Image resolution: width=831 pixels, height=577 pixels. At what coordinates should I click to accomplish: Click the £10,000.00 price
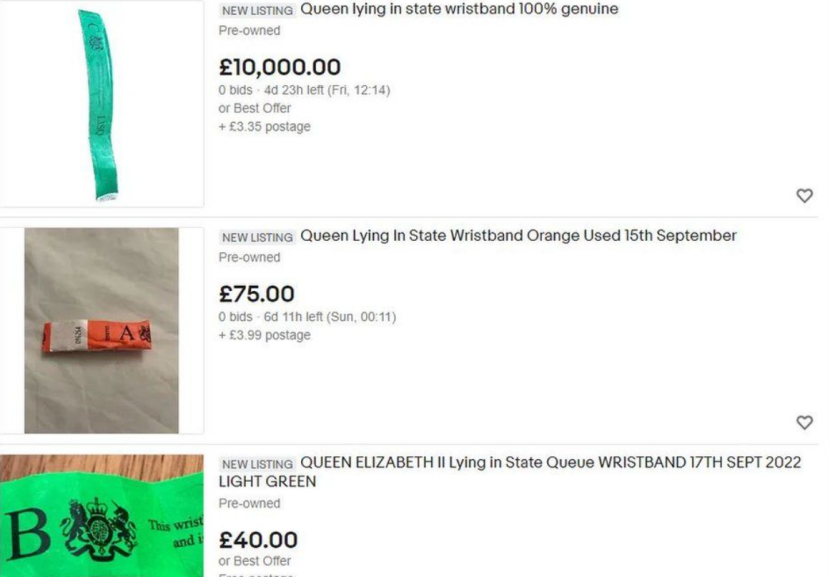coord(280,67)
